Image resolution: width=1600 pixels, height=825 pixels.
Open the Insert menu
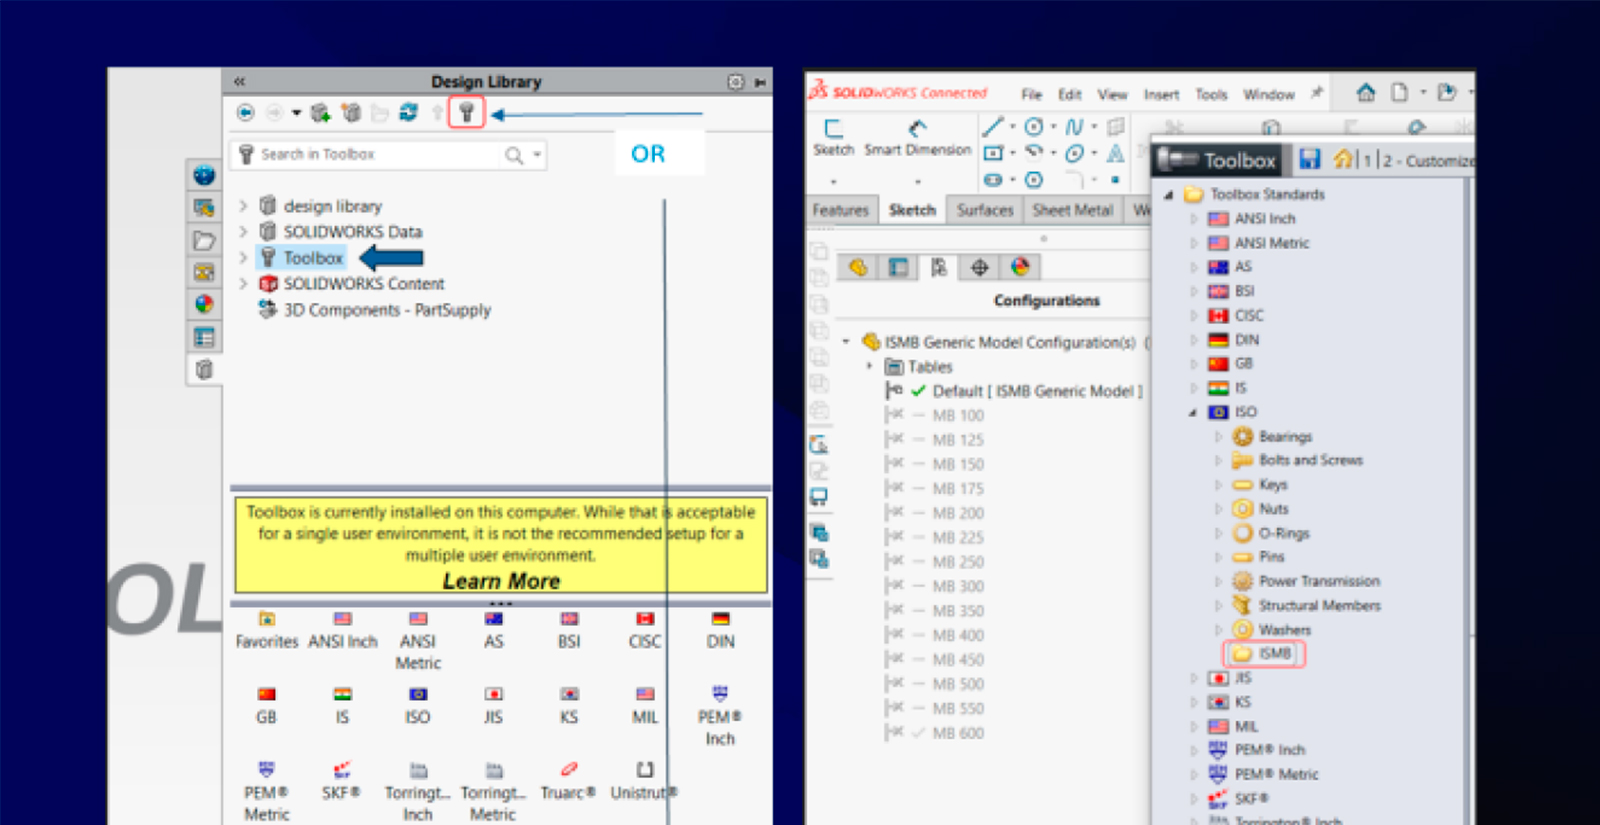click(1161, 95)
